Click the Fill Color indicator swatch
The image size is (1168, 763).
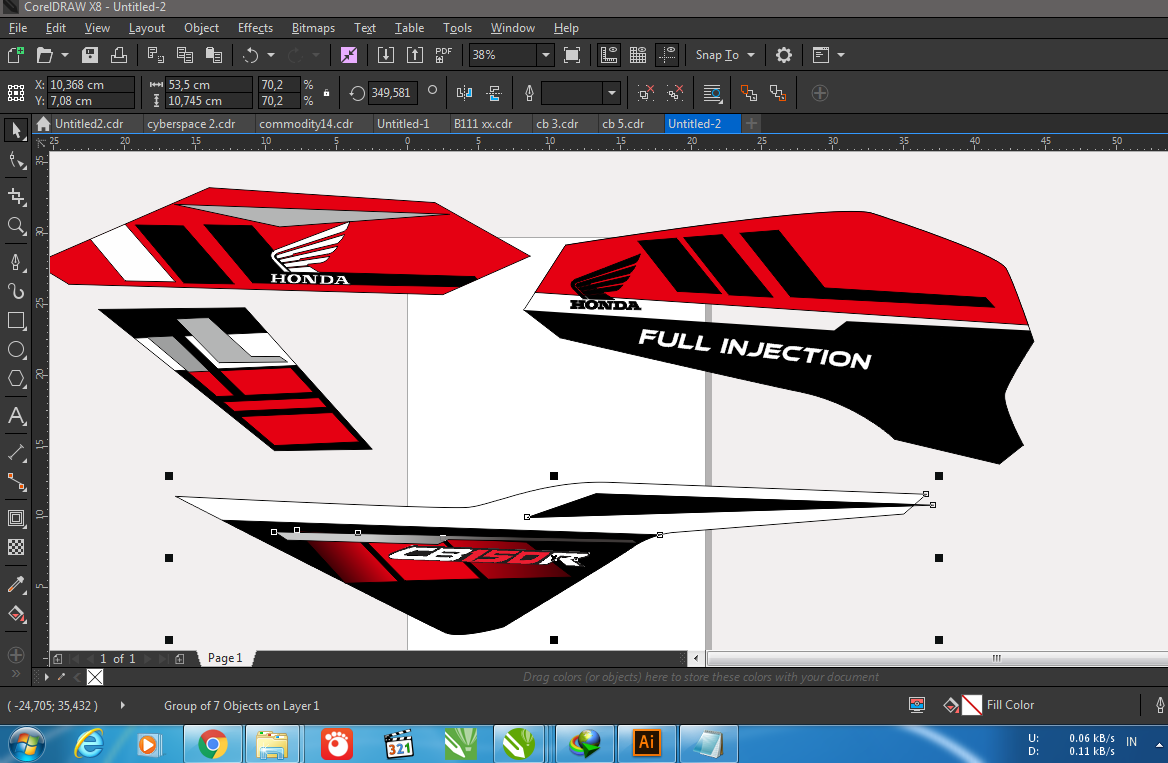[971, 705]
